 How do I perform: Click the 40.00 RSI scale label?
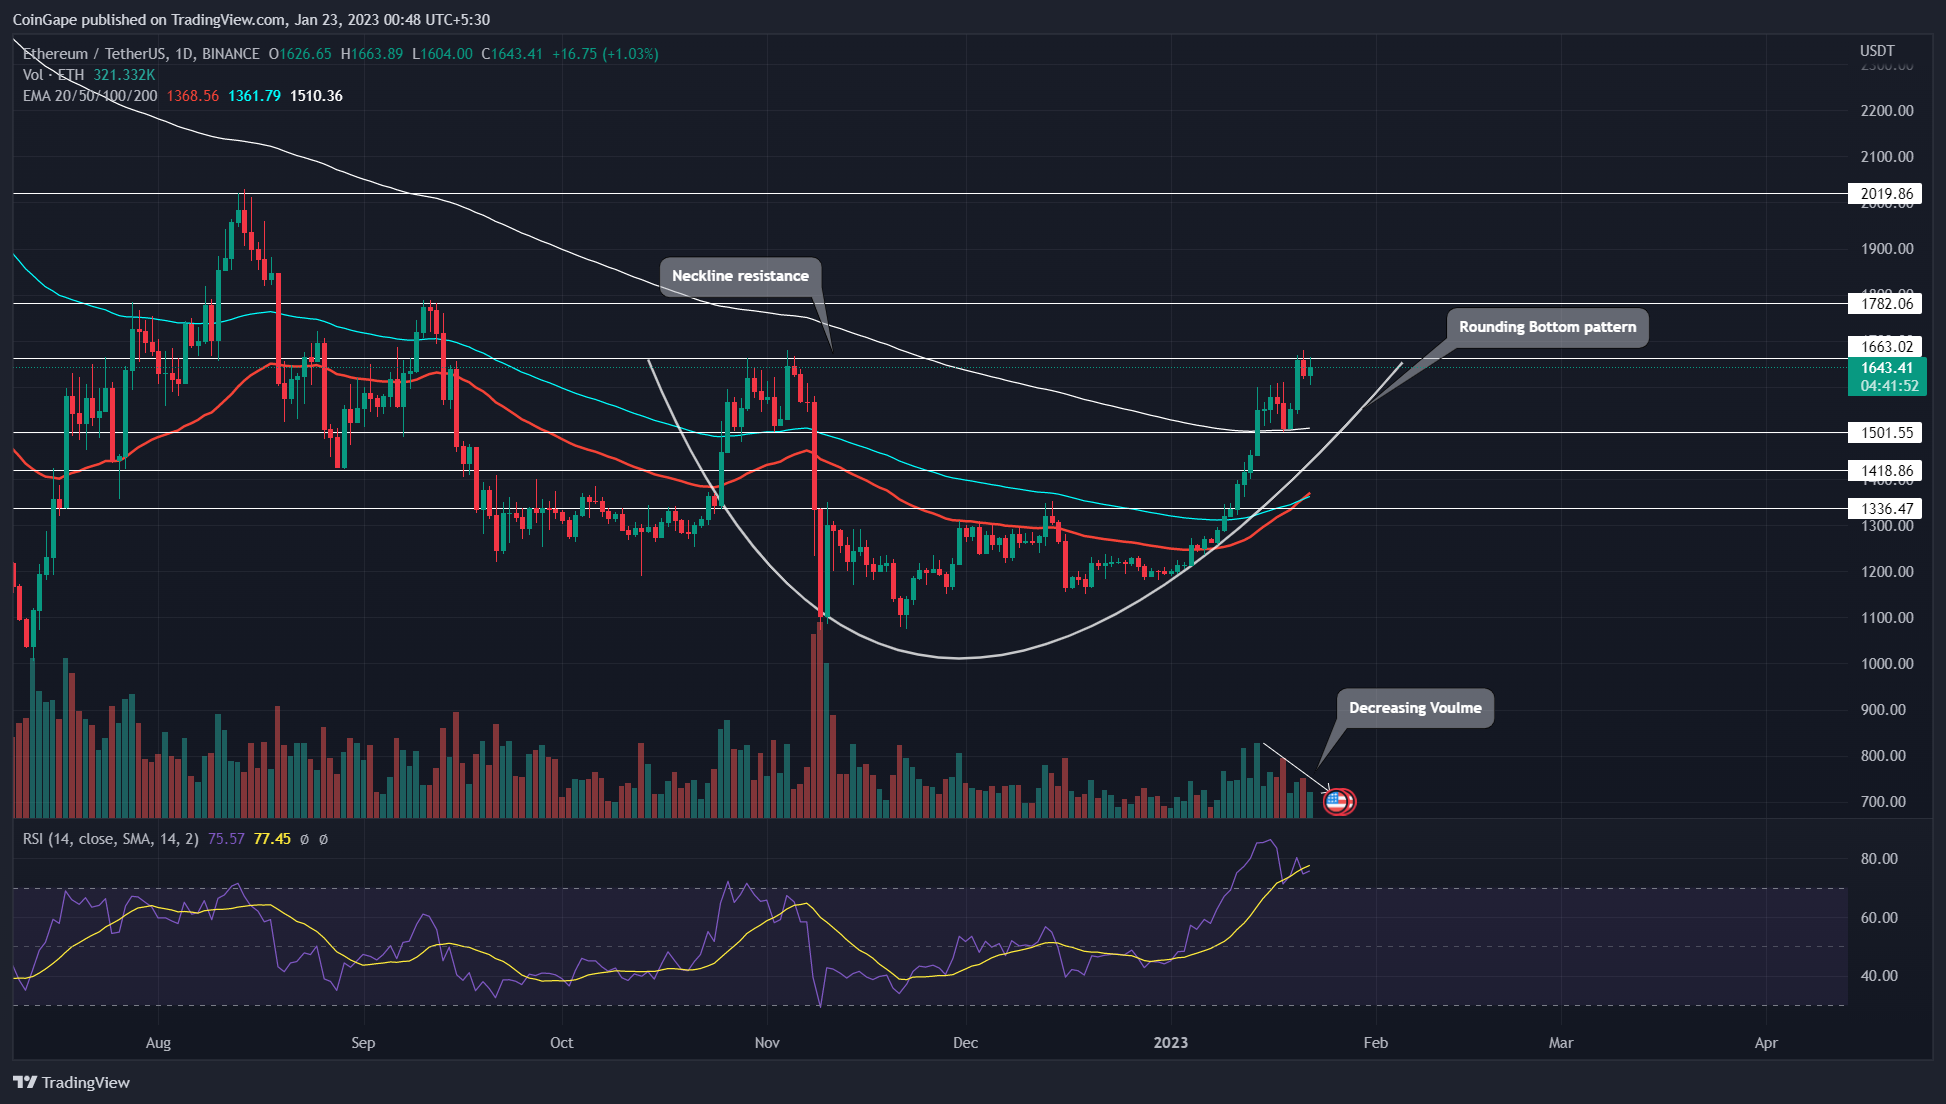click(x=1879, y=976)
